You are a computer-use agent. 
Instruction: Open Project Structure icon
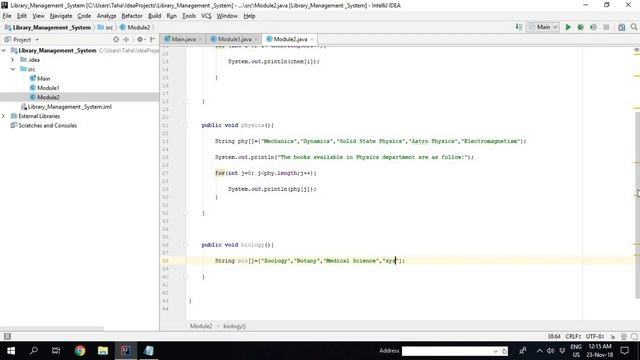[x=621, y=27]
